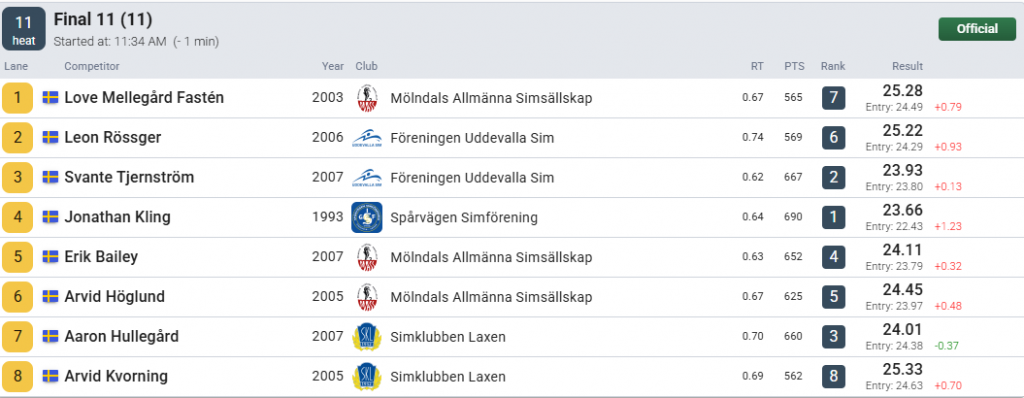The width and height of the screenshot is (1024, 398).
Task: Click the heat 11 badge icon
Action: tap(24, 29)
